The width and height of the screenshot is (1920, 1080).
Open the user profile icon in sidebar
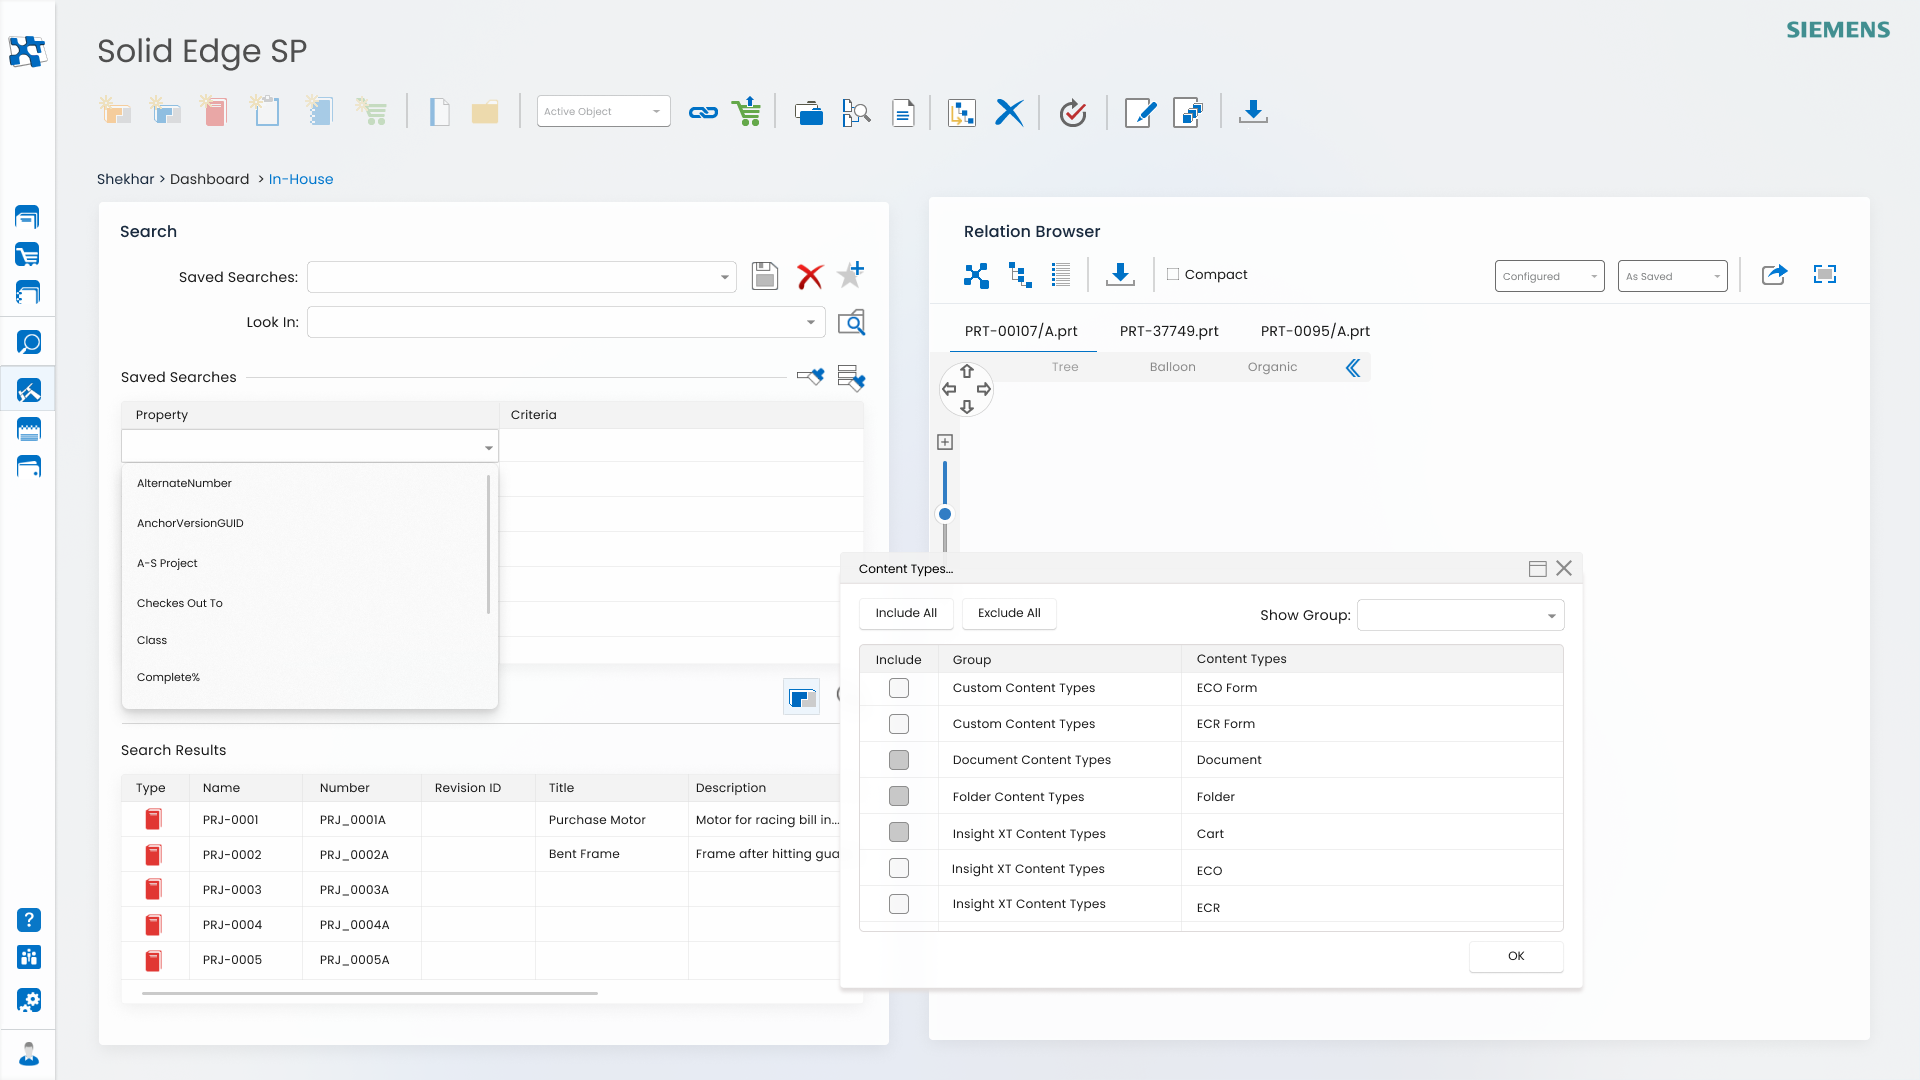pos(29,1053)
